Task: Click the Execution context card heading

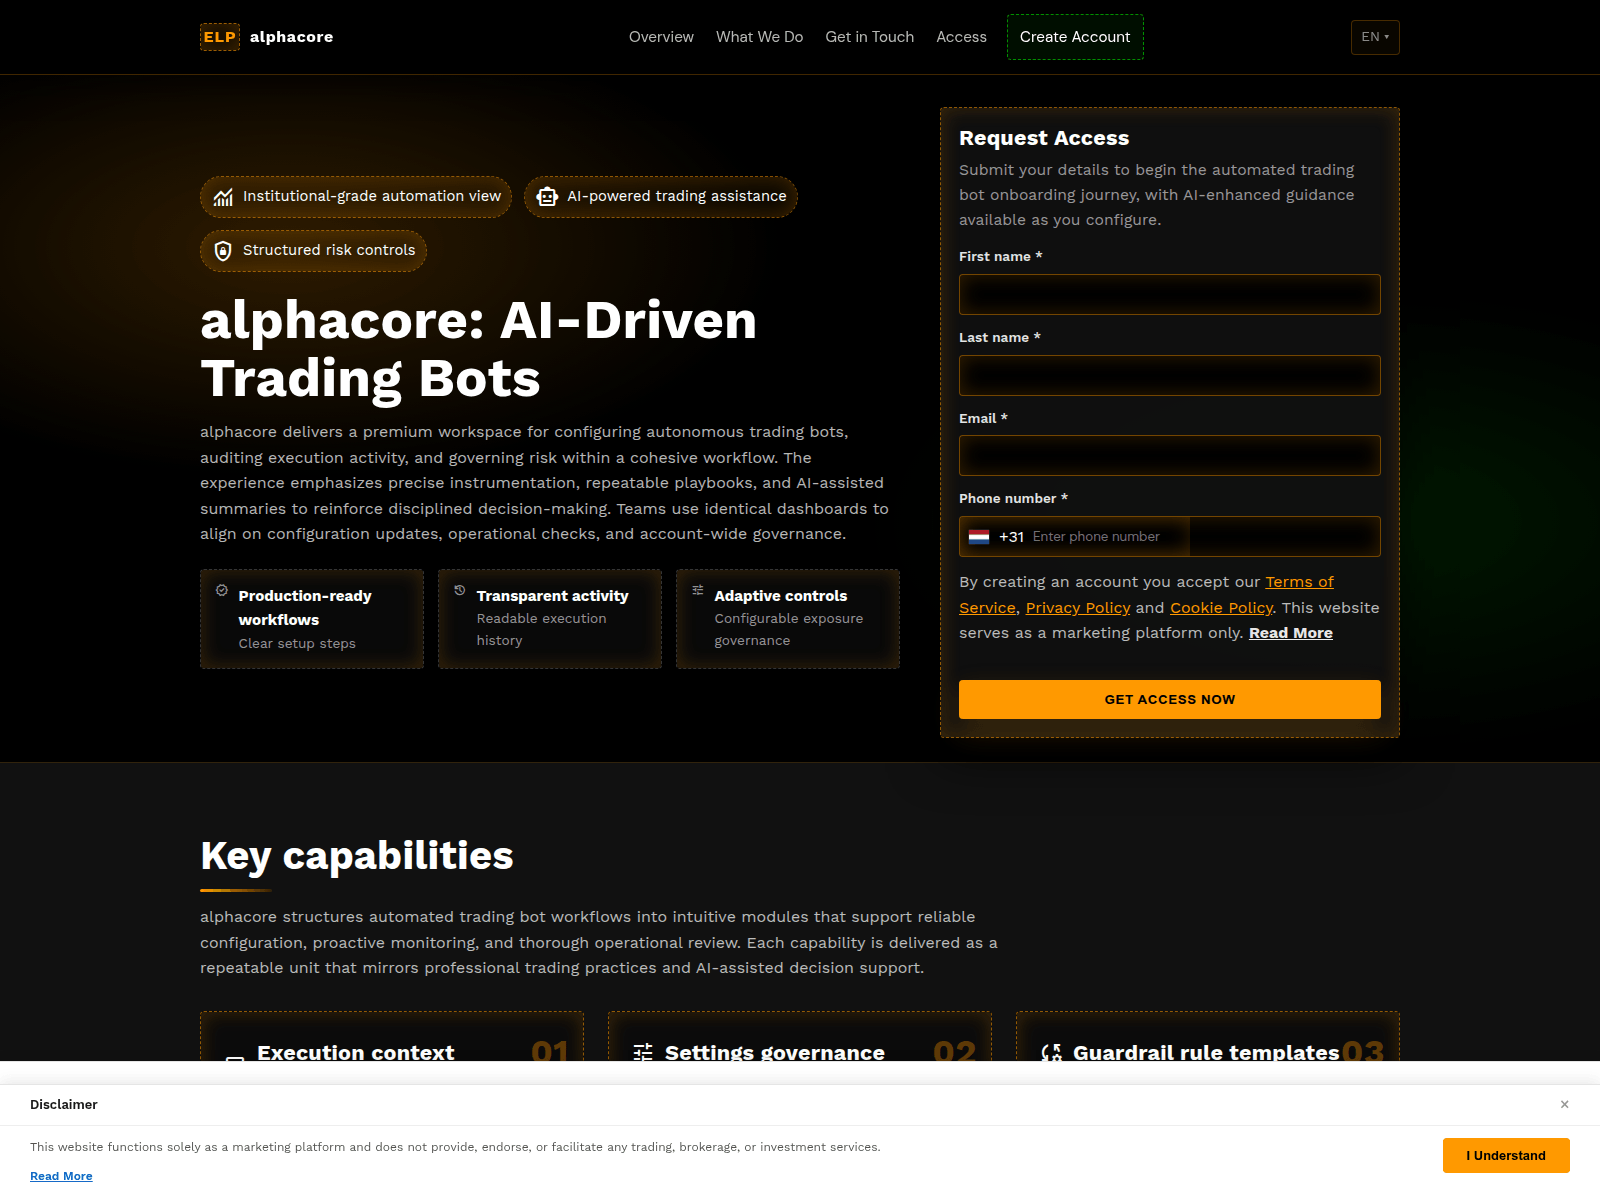Action: [355, 1051]
